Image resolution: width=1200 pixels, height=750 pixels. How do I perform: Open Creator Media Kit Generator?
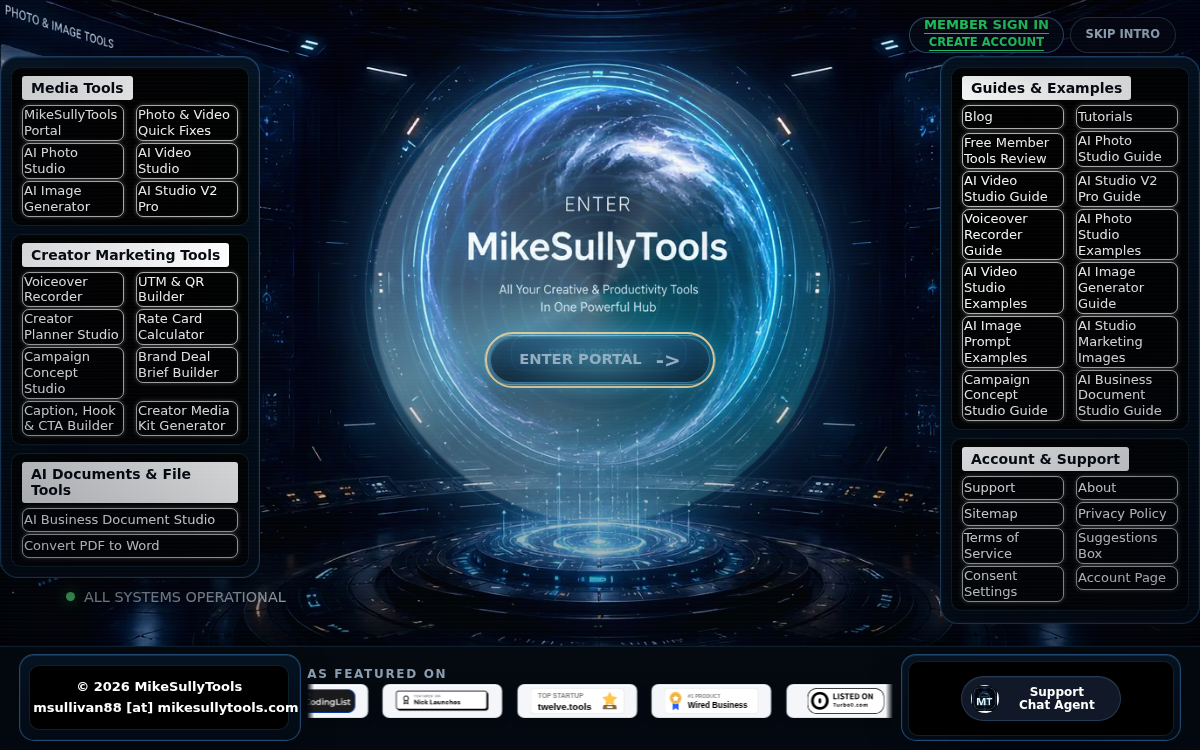pos(187,418)
